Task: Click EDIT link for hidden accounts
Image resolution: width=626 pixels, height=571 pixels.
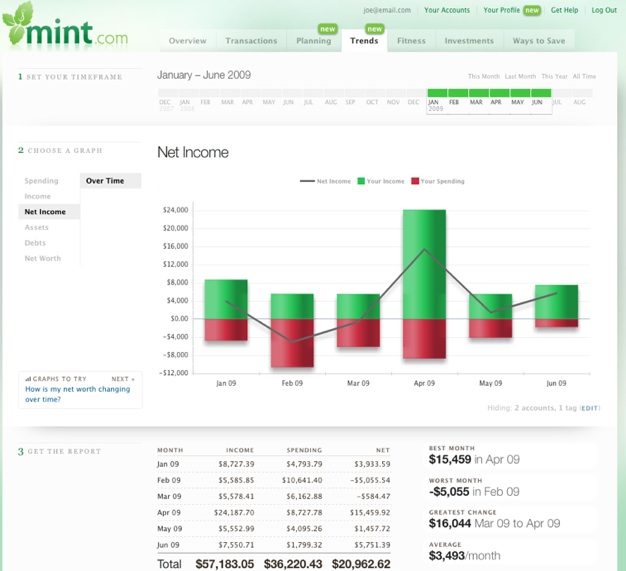Action: pos(590,408)
